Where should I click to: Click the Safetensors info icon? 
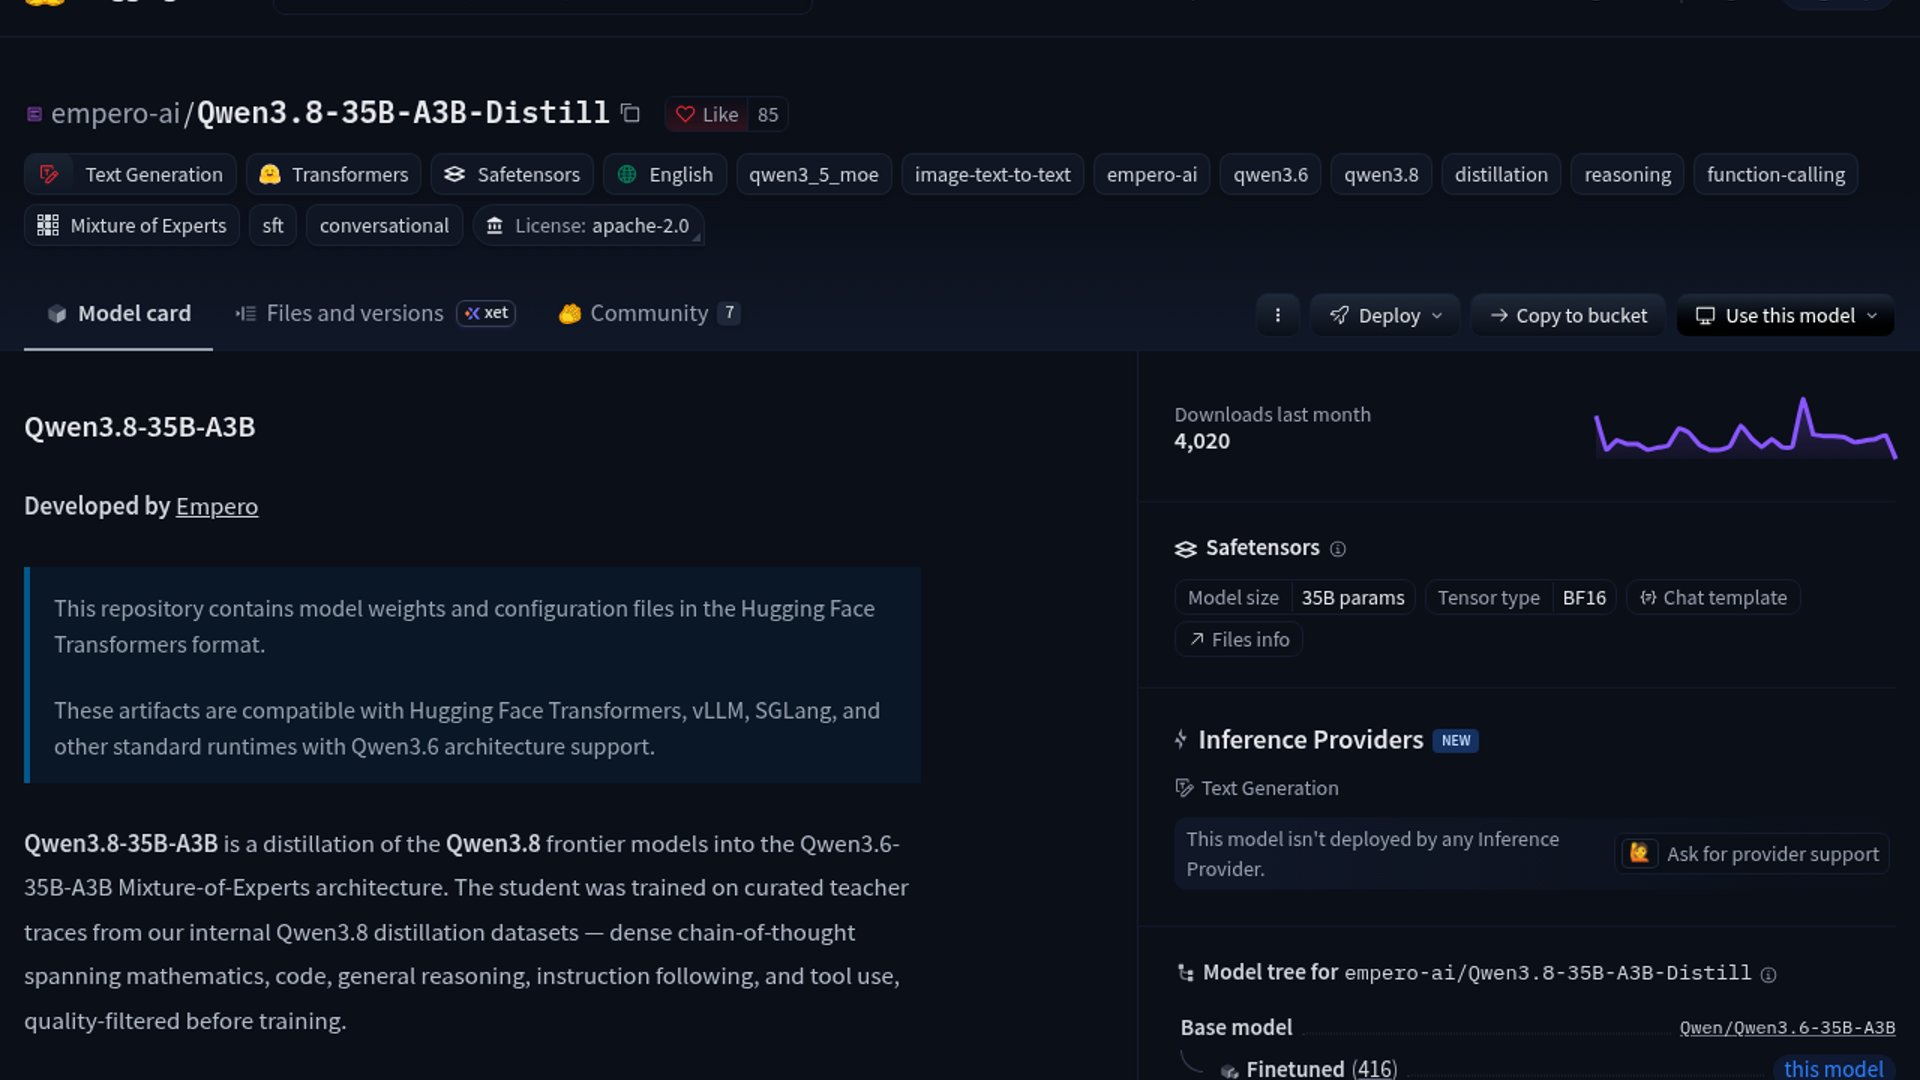[1338, 549]
